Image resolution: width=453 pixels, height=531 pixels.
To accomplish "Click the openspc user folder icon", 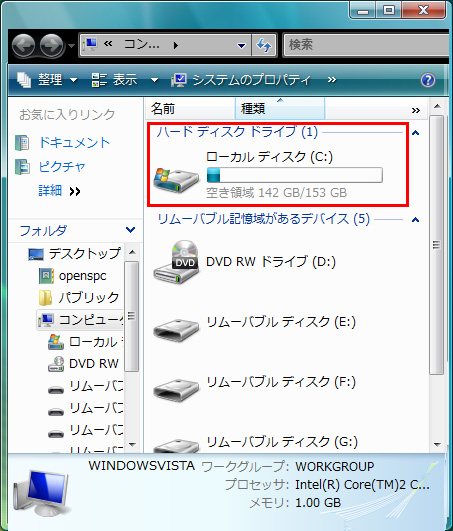I will tap(46, 276).
